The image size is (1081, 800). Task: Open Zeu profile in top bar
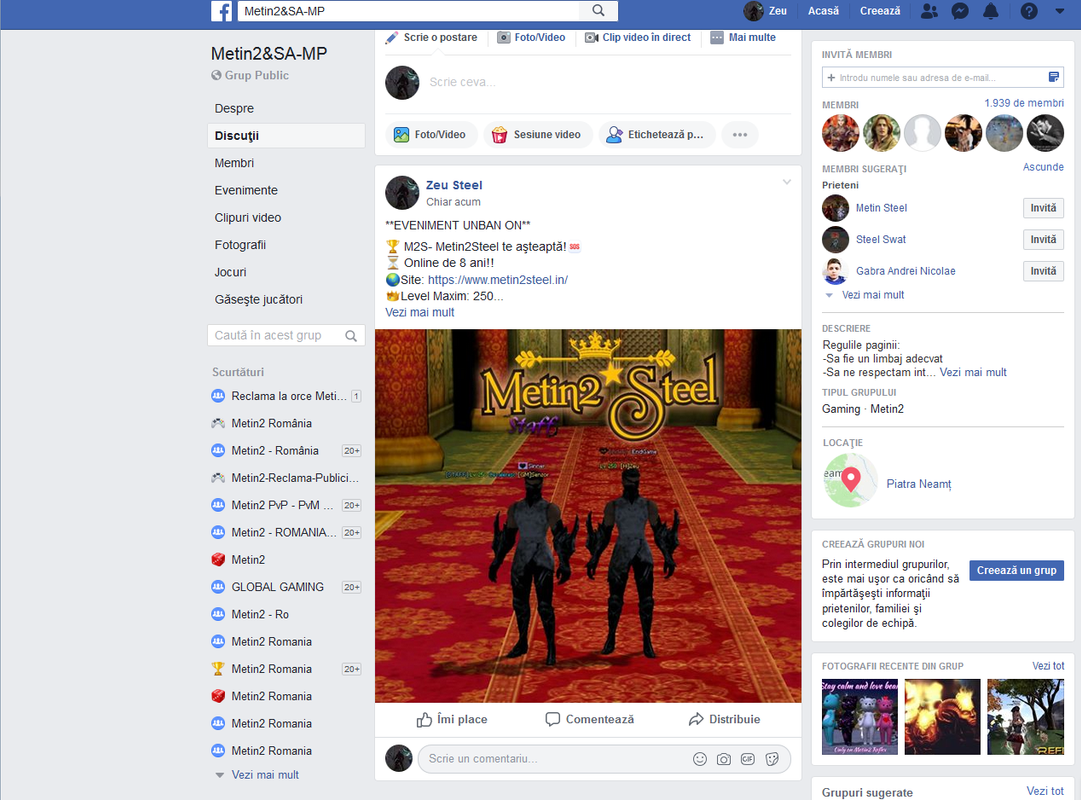(765, 11)
